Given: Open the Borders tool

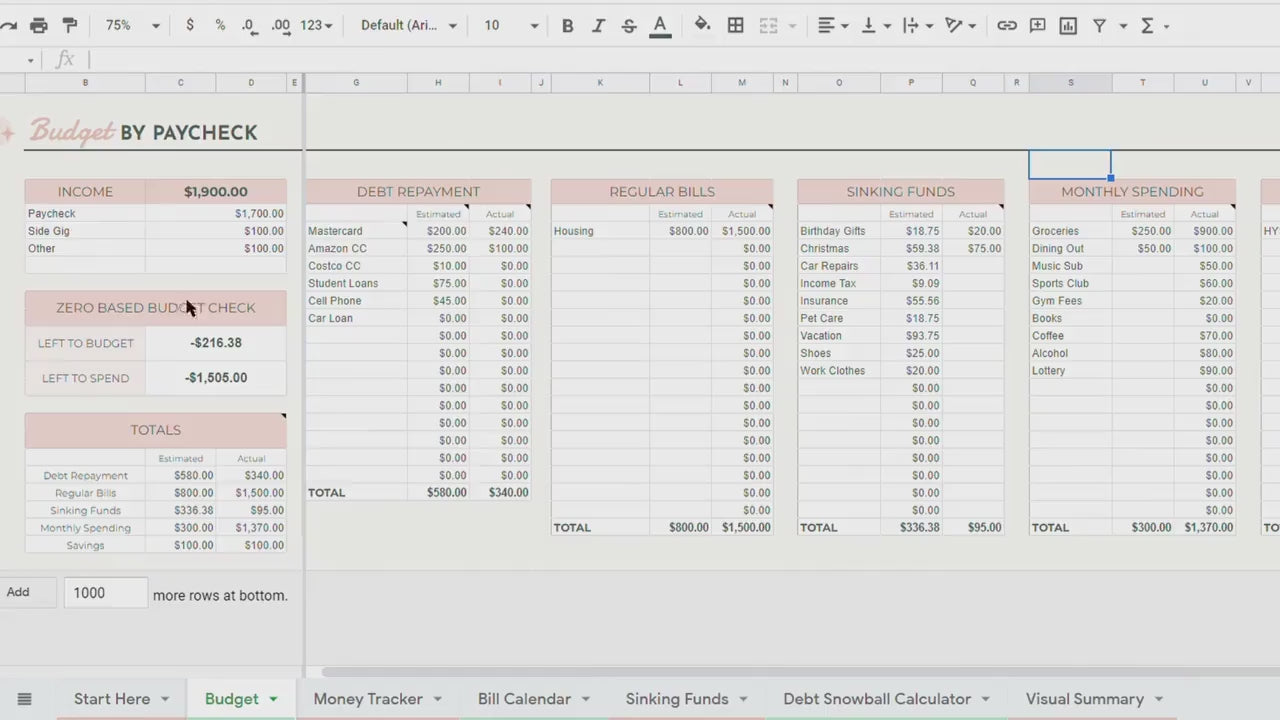Looking at the screenshot, I should 736,25.
